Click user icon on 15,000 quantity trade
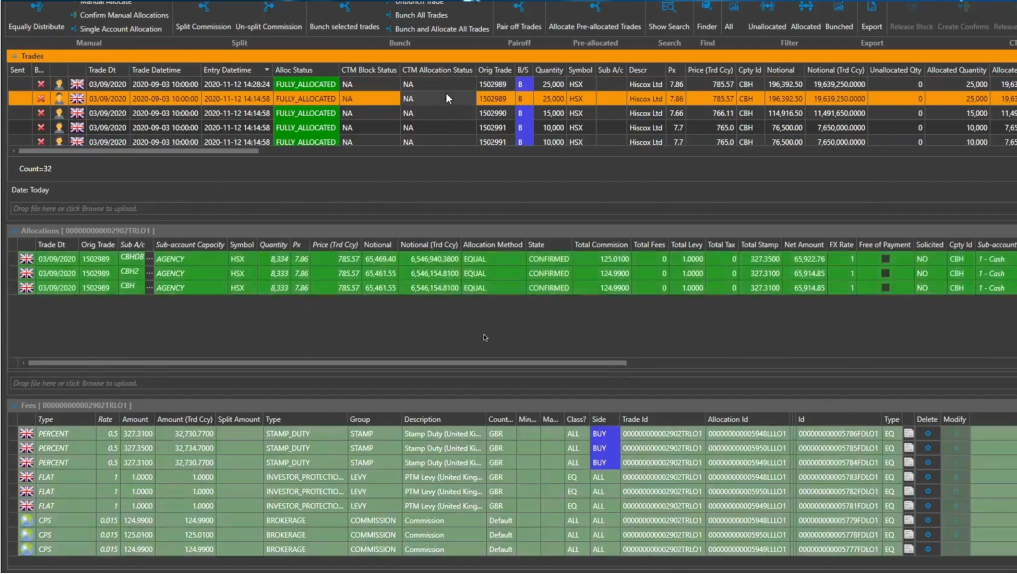1017x574 pixels. [59, 113]
